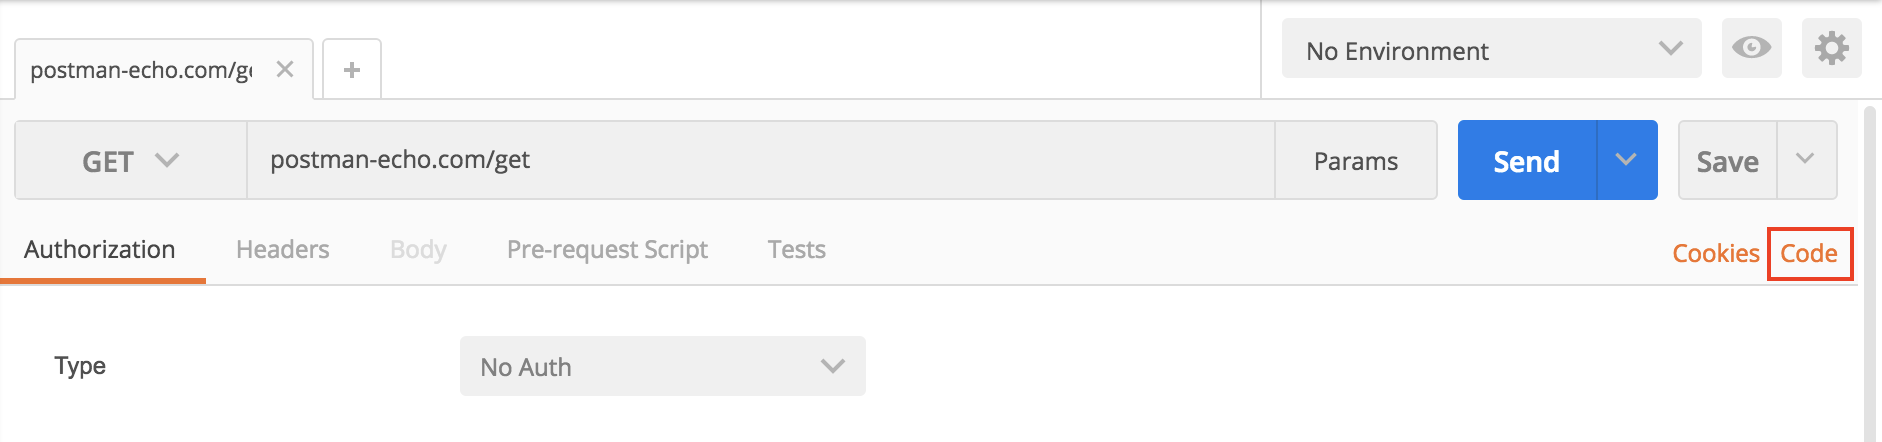Open environment settings gear icon

(1831, 48)
